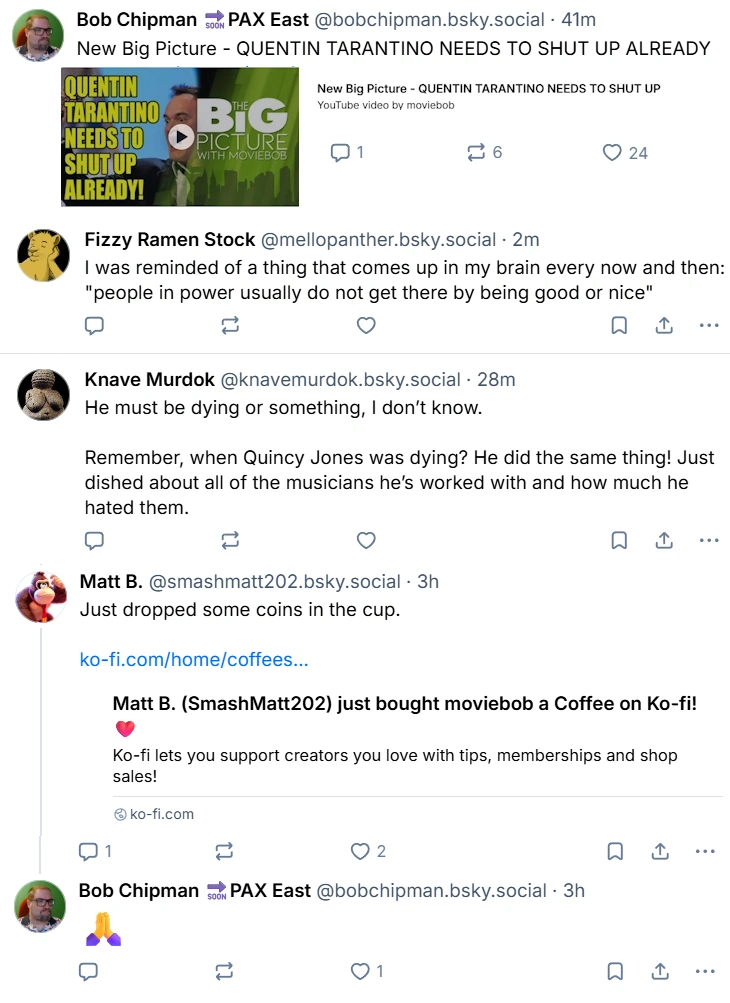The width and height of the screenshot is (730, 1003).
Task: Open more options on Fizzy Ramen Stock's post
Action: (709, 326)
